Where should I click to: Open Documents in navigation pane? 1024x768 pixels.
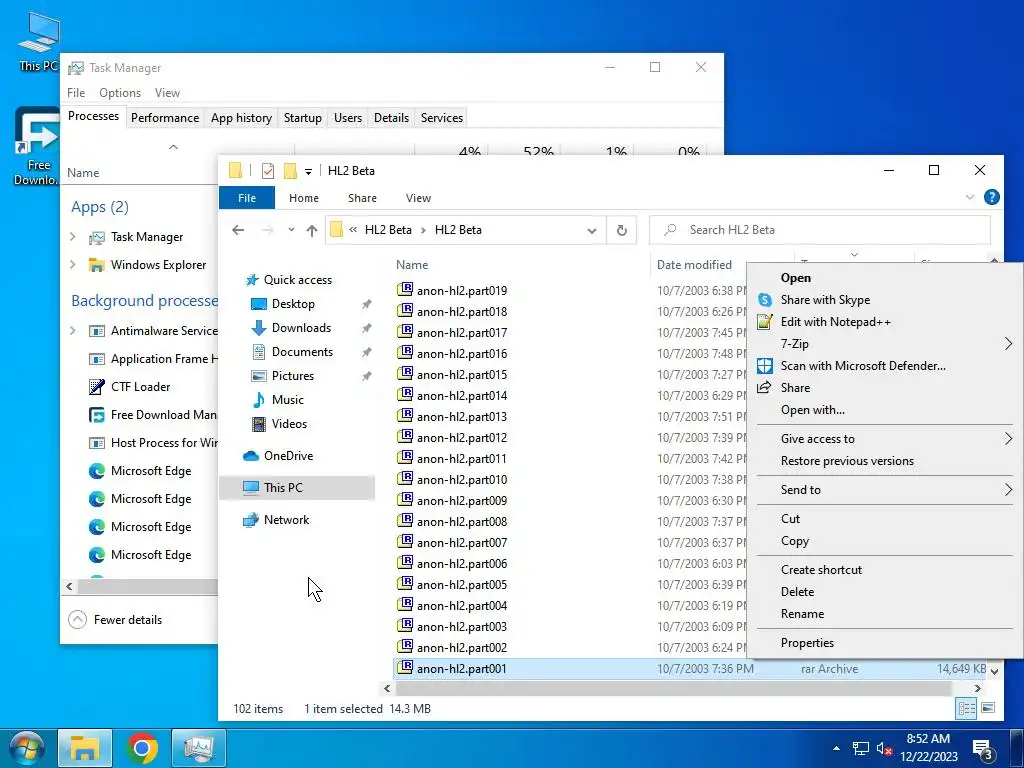[x=302, y=352]
